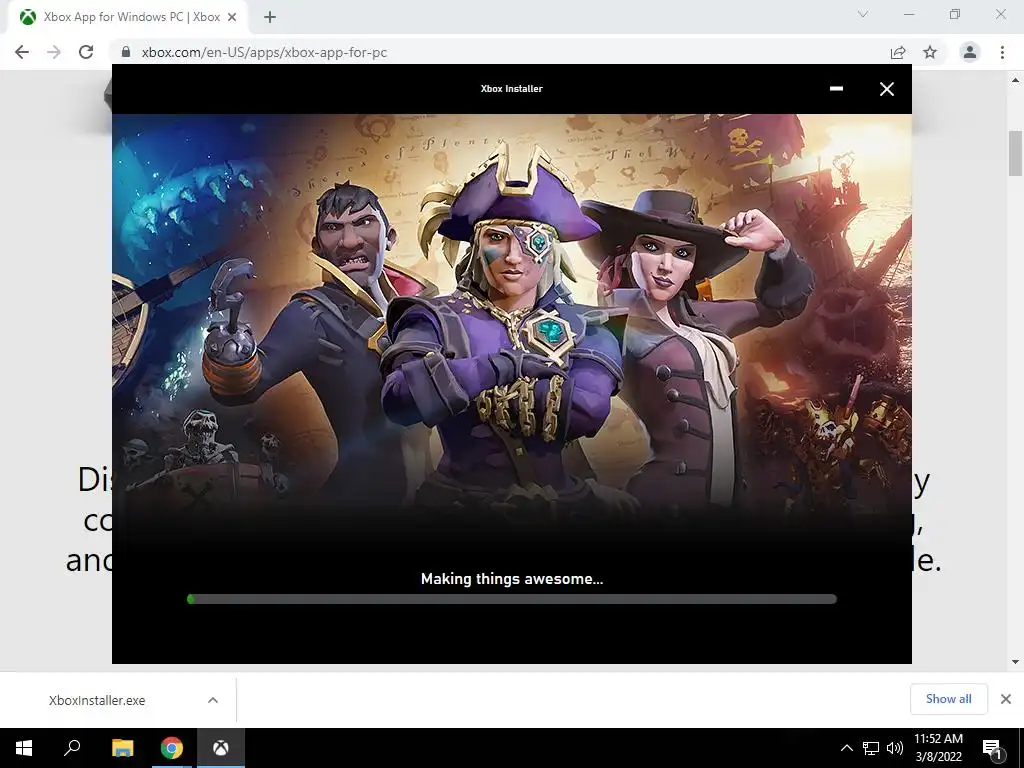Close the Xbox App browser tab

tap(232, 17)
